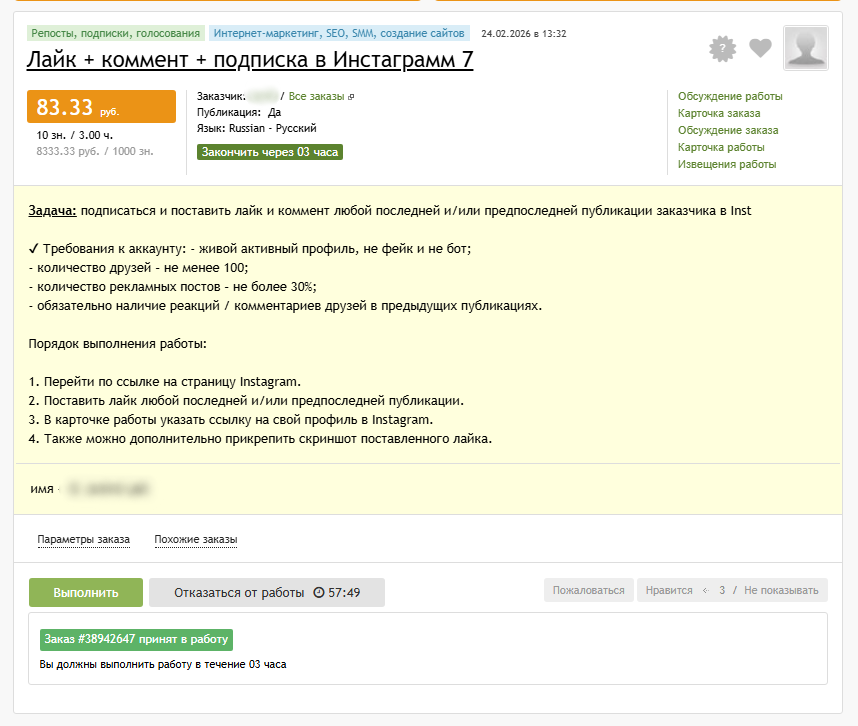
Task: Click Нравится to like the order
Action: 670,591
